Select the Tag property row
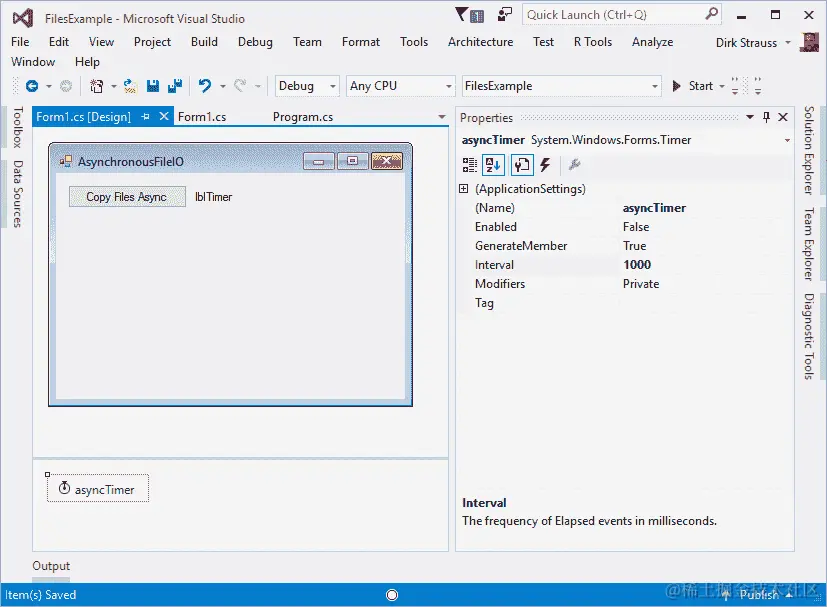Viewport: 827px width, 607px height. tap(626, 303)
